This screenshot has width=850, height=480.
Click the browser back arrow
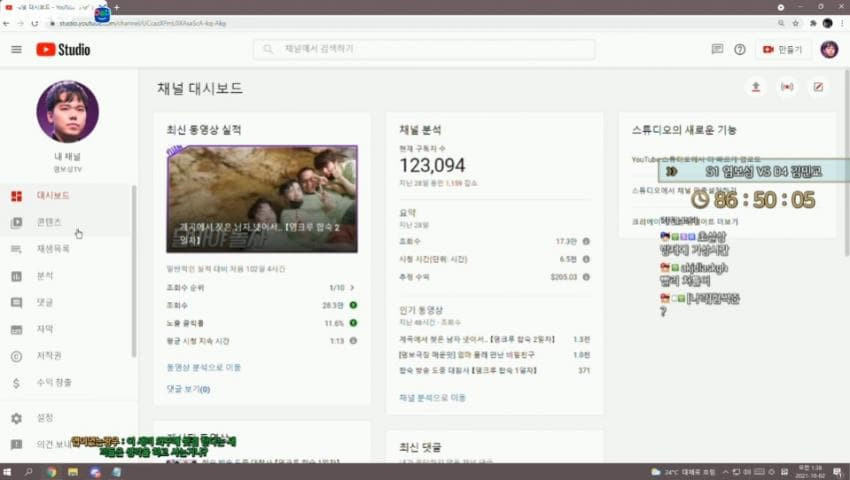click(7, 23)
